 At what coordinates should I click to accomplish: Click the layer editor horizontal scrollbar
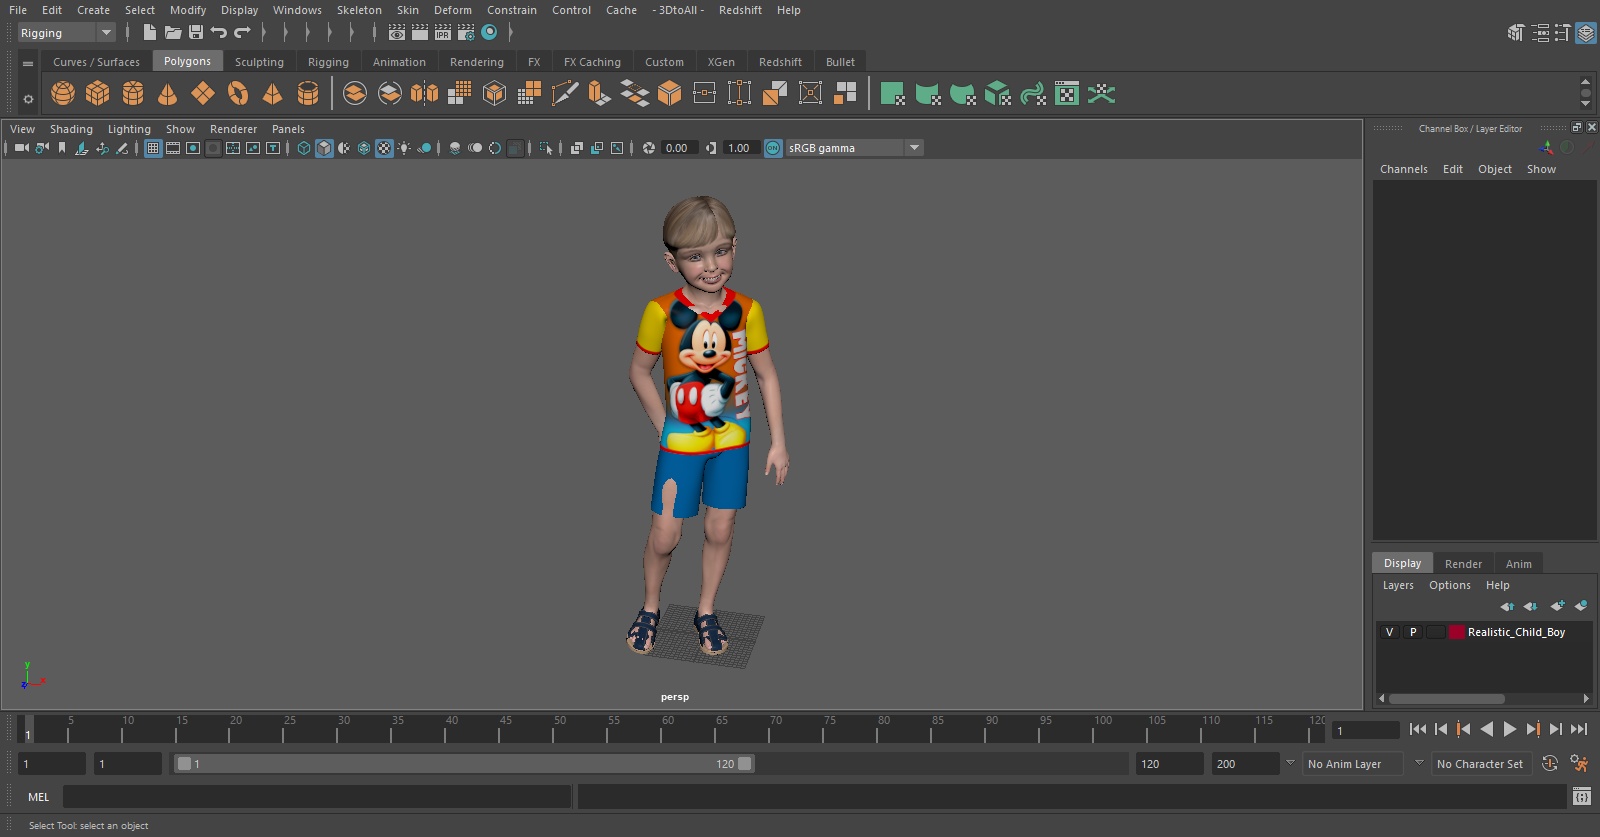pyautogui.click(x=1446, y=699)
